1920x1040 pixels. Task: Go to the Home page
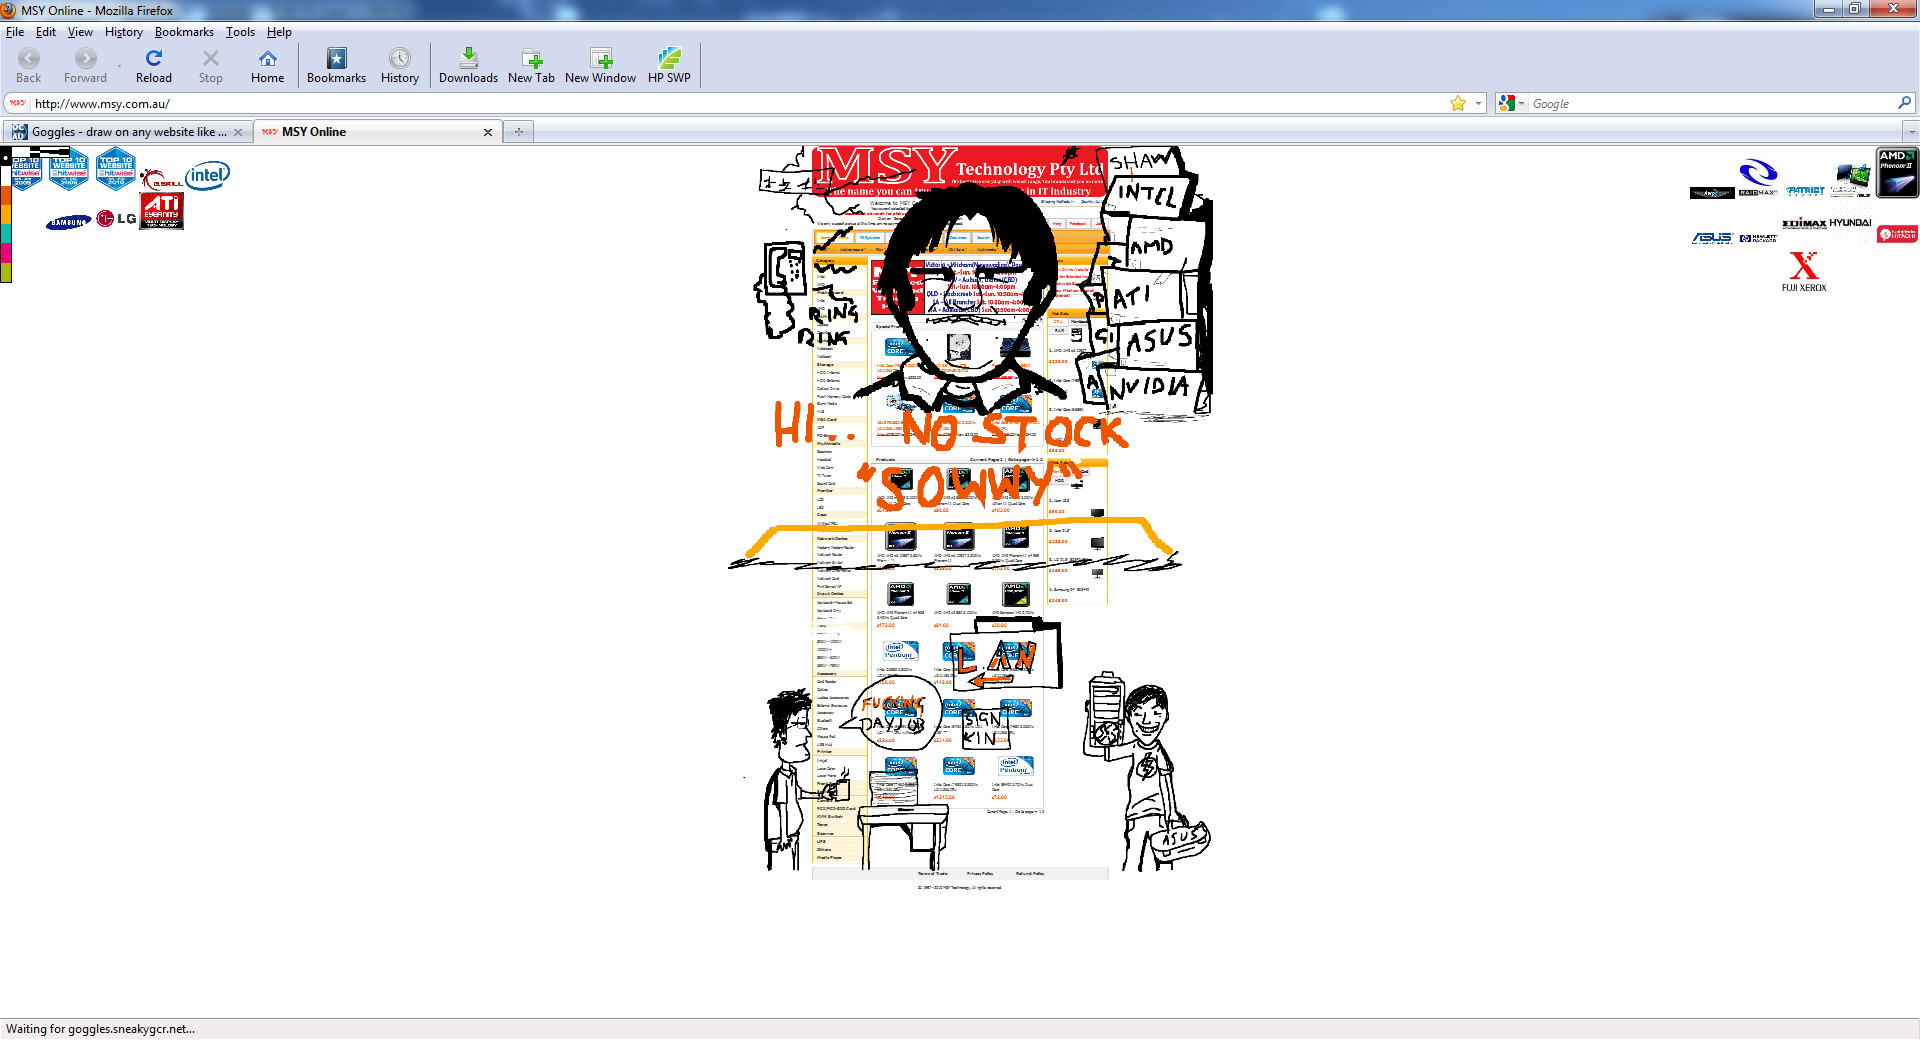[x=267, y=66]
